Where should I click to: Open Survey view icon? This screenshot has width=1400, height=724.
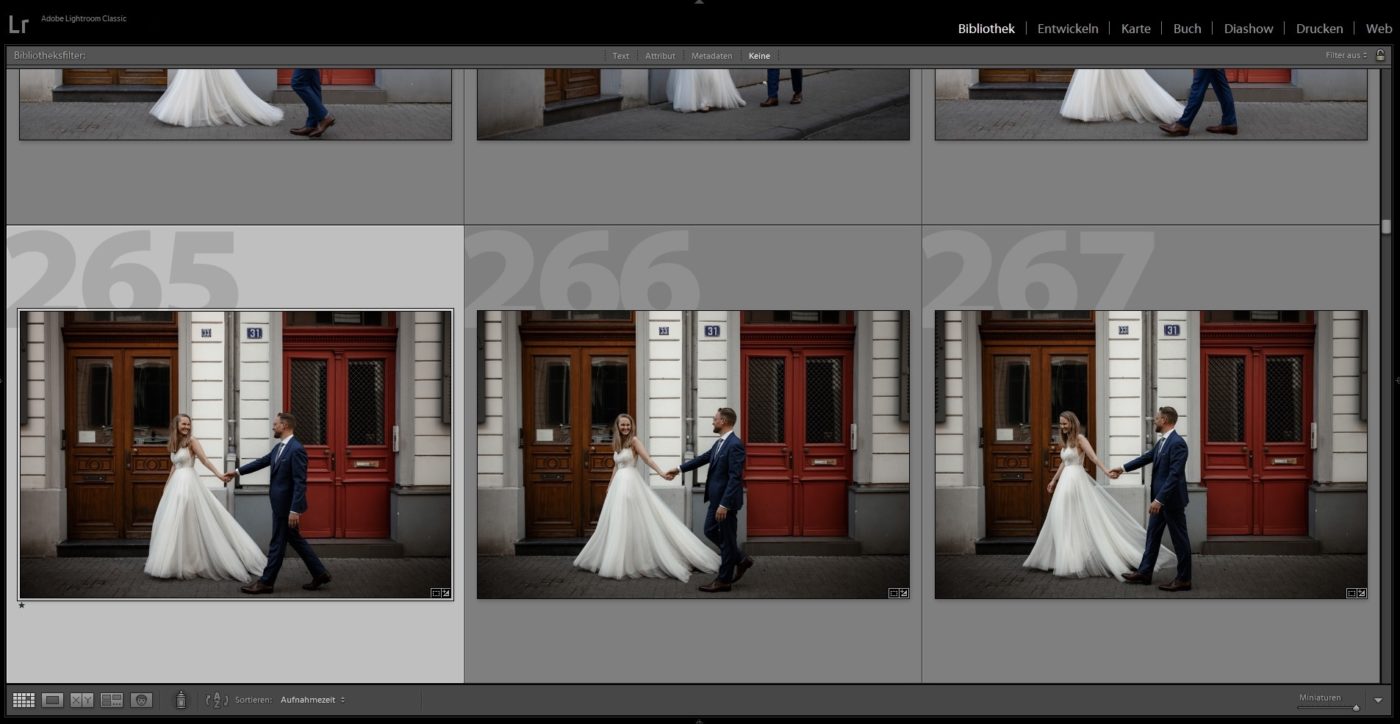(111, 700)
